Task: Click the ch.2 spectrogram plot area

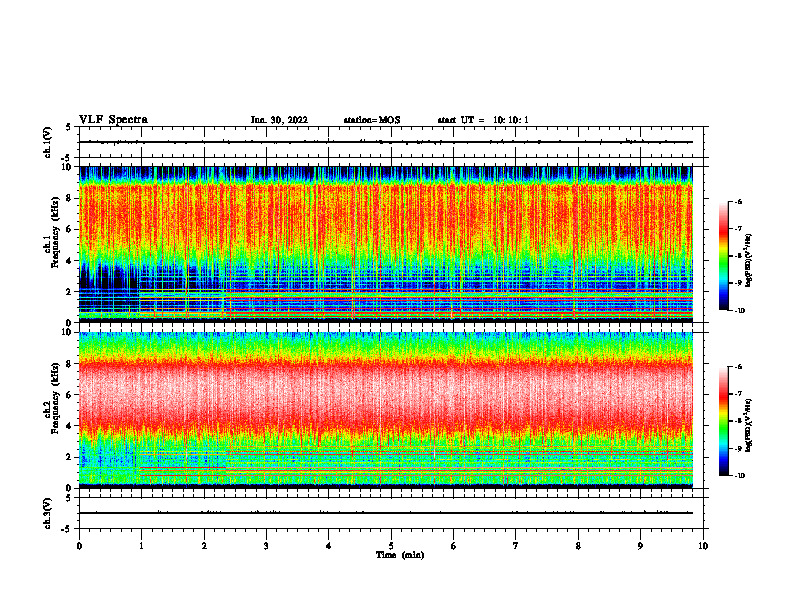Action: 386,410
